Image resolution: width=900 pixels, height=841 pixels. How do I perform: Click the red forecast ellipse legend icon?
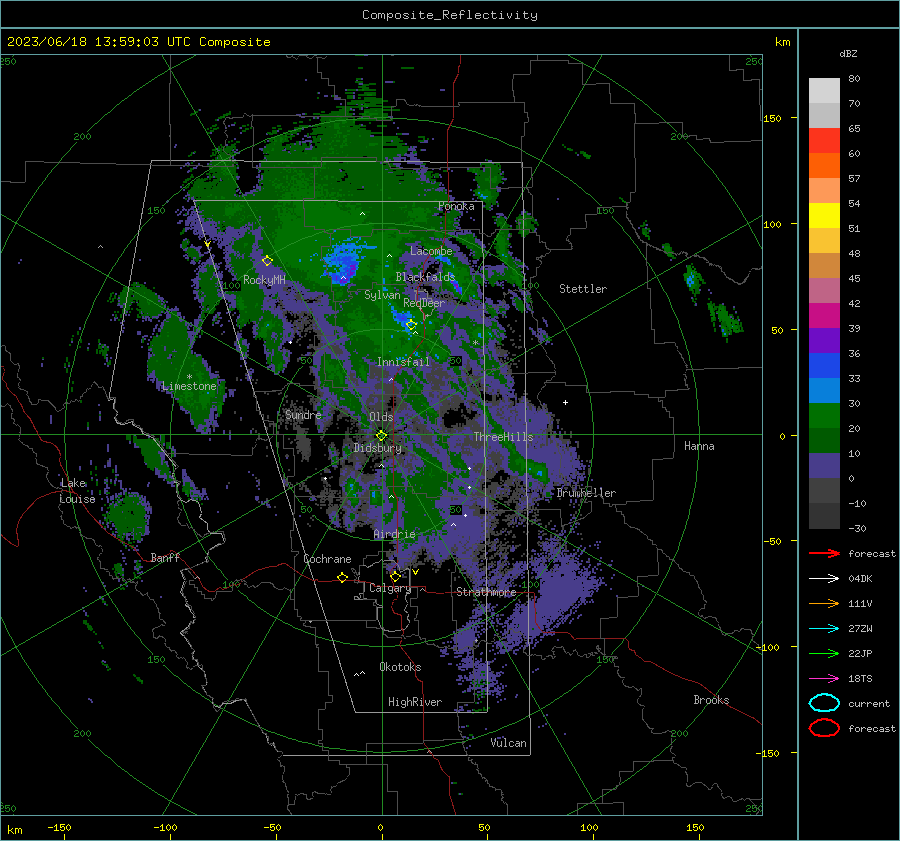coord(824,728)
